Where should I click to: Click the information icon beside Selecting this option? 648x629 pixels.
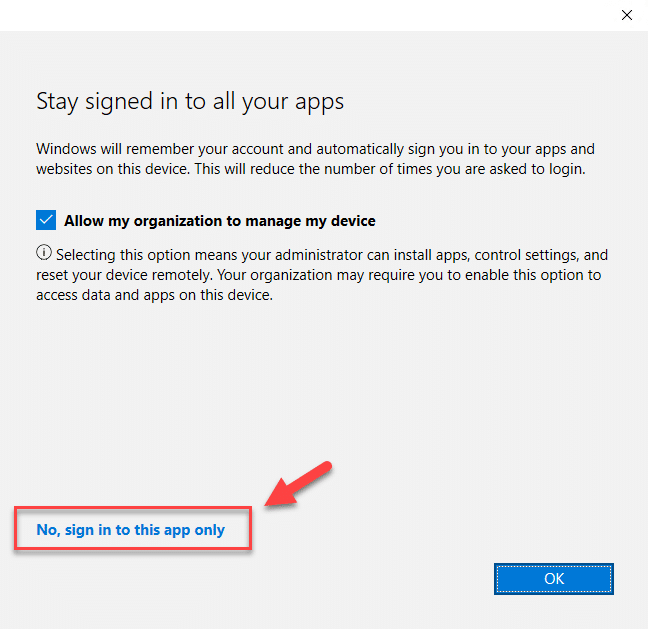click(44, 253)
